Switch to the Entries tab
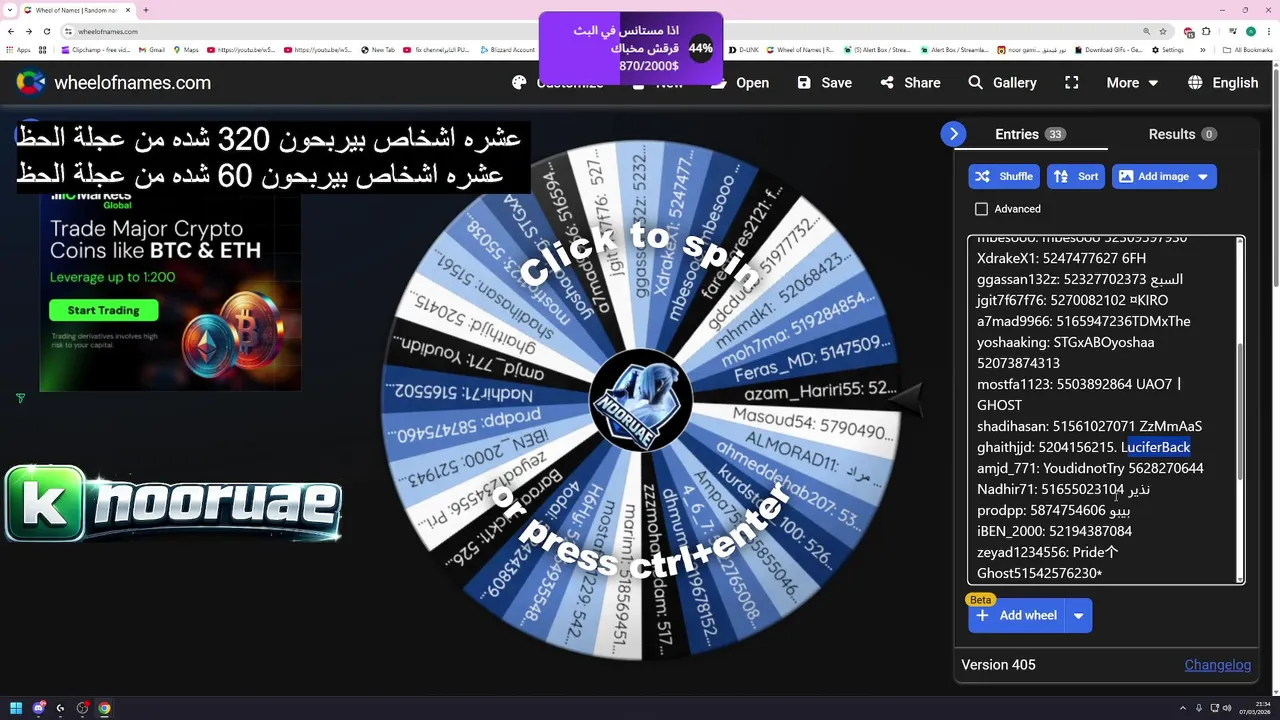 click(x=1030, y=134)
